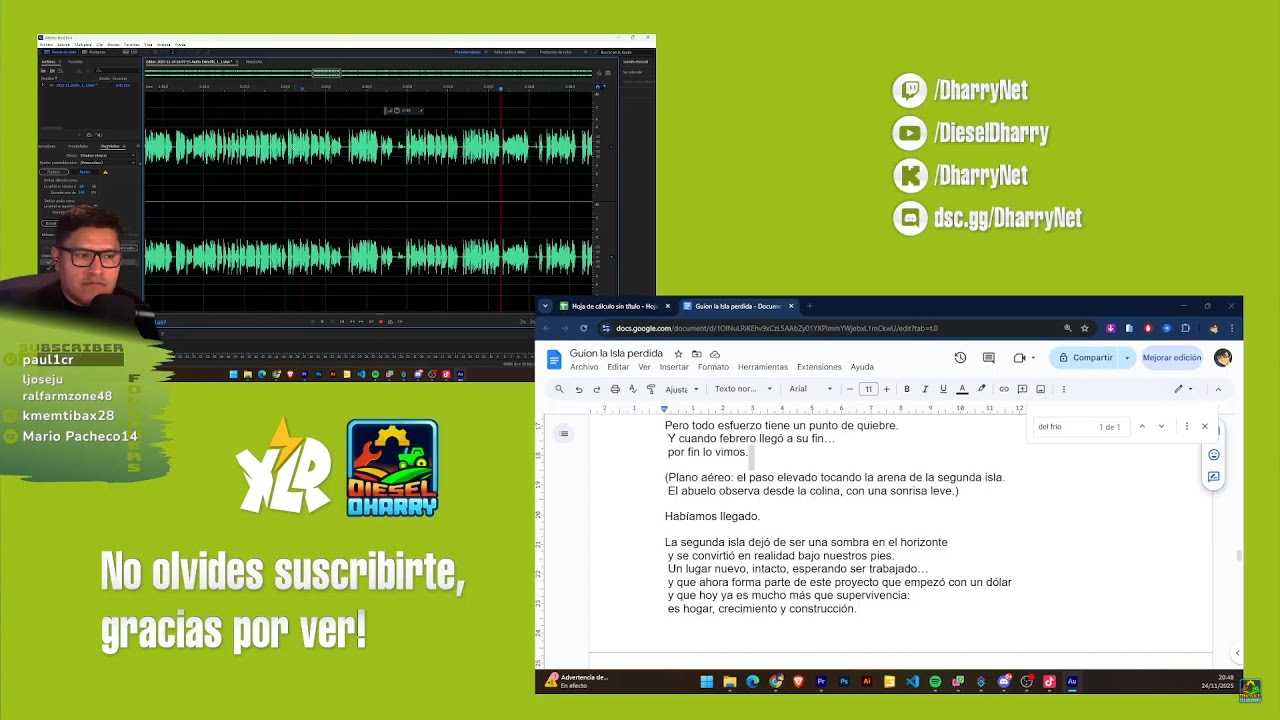This screenshot has height=720, width=1280.
Task: Open document outline icon beside page
Action: click(564, 433)
